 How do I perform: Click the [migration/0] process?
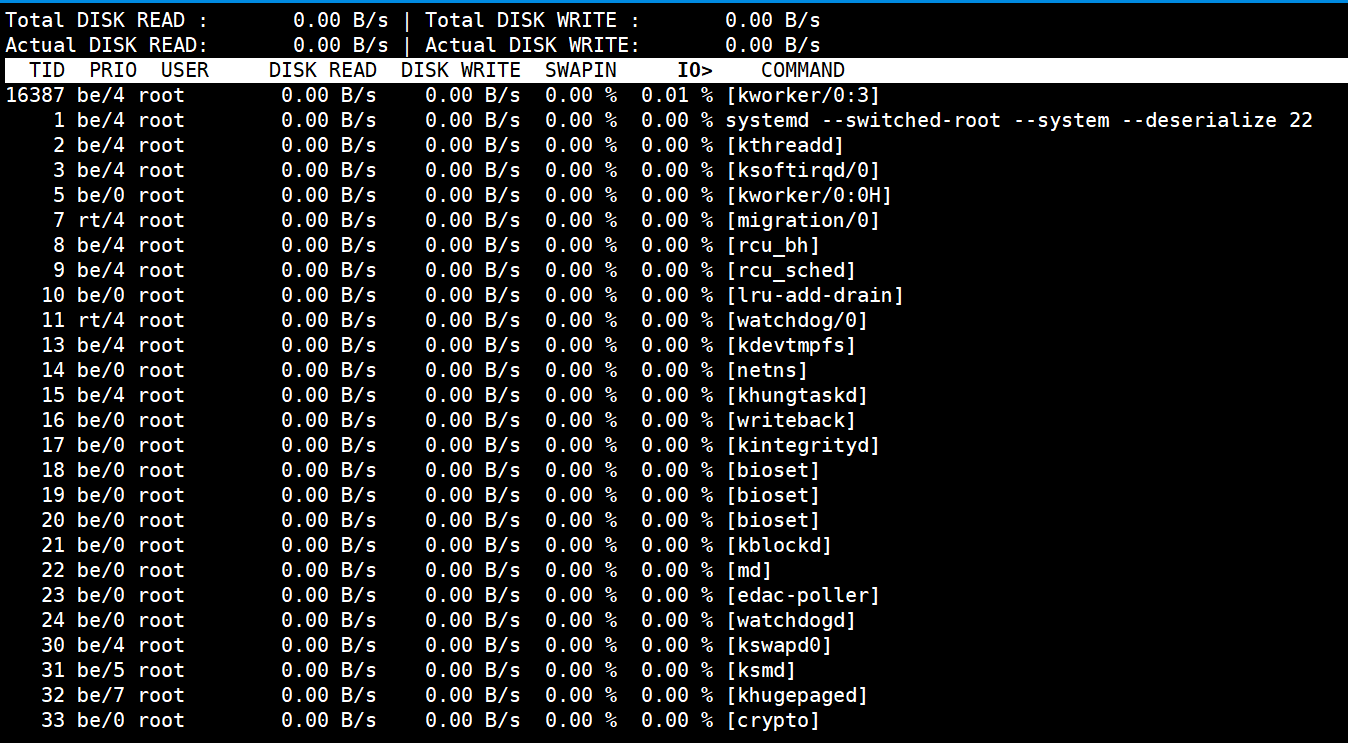803,220
